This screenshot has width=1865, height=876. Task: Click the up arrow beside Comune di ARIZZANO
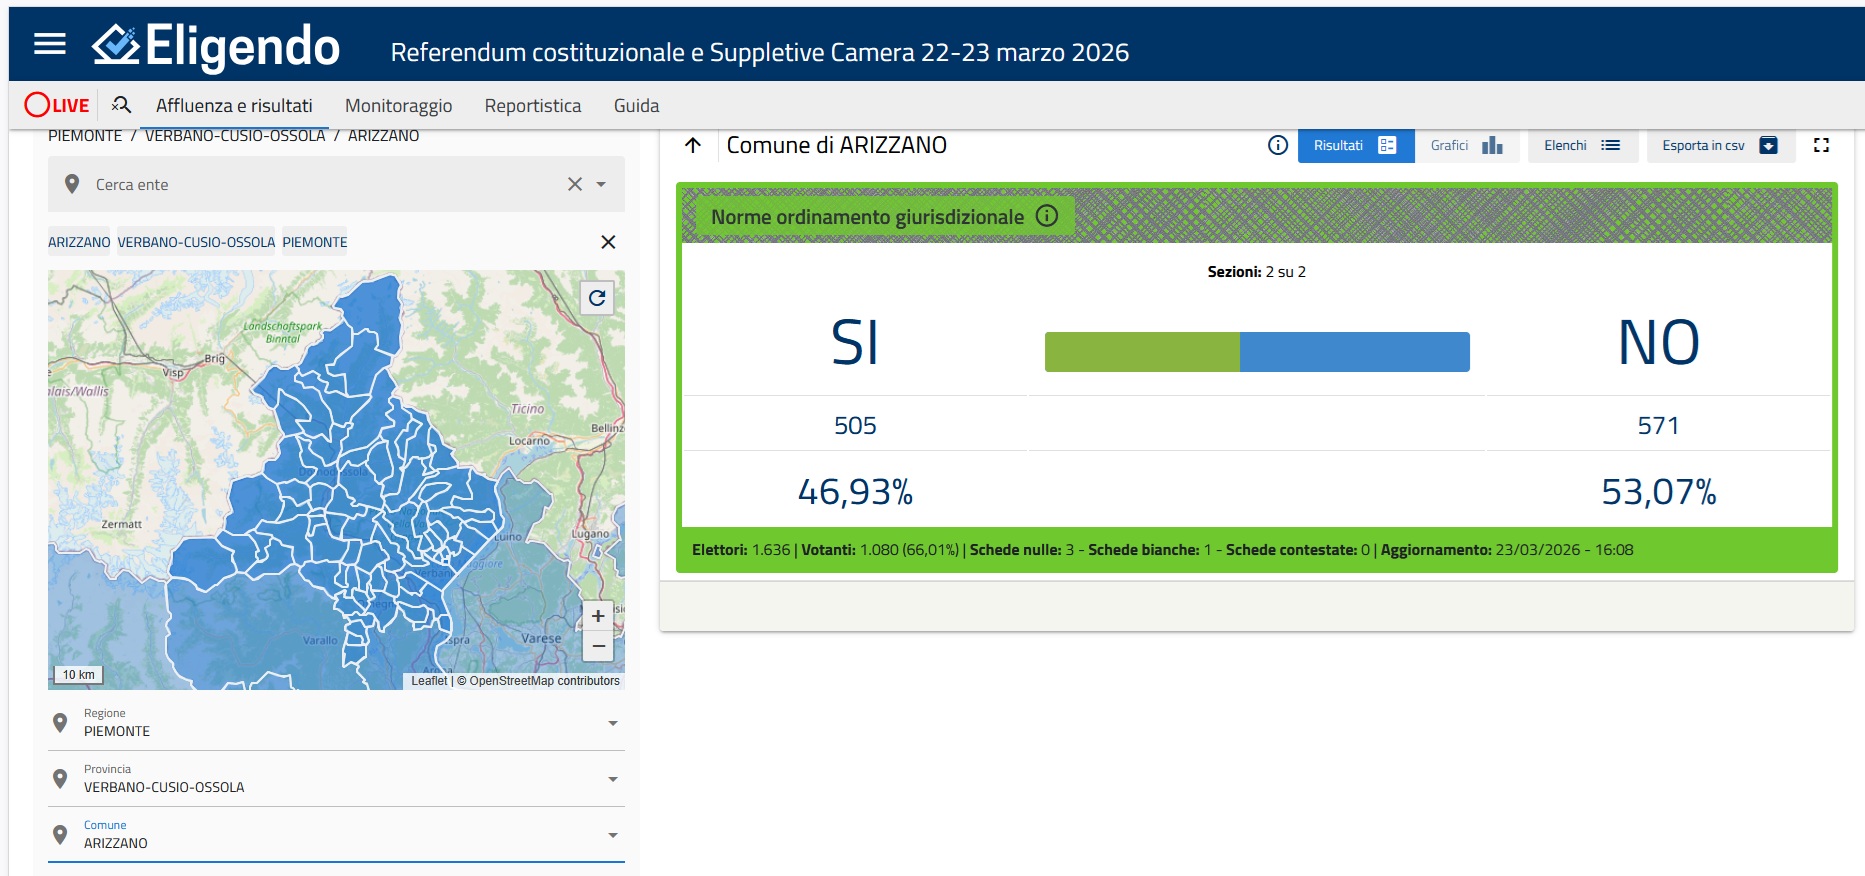tap(693, 145)
